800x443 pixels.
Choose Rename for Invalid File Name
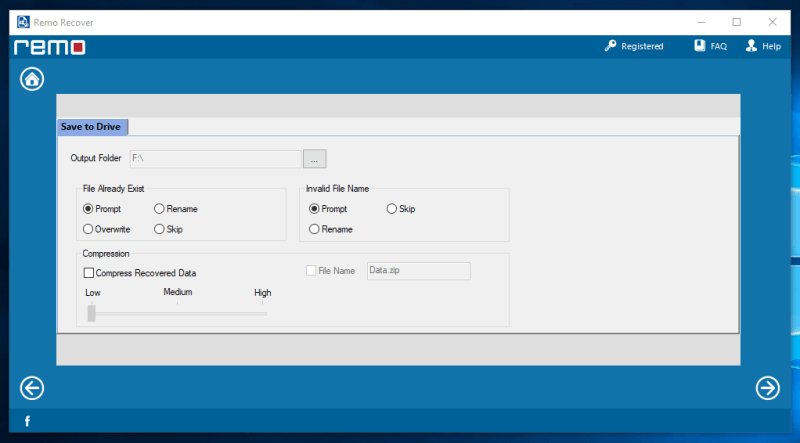click(315, 229)
